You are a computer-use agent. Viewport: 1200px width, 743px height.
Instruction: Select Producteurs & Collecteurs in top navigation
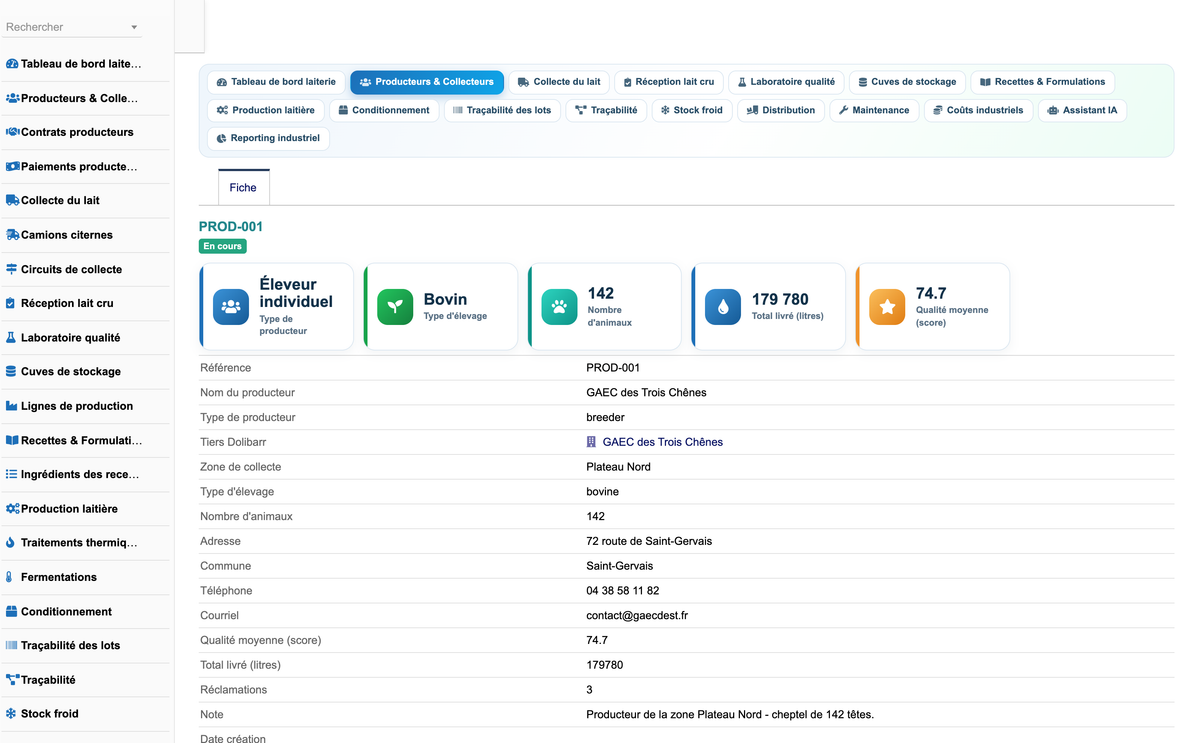[x=427, y=82]
